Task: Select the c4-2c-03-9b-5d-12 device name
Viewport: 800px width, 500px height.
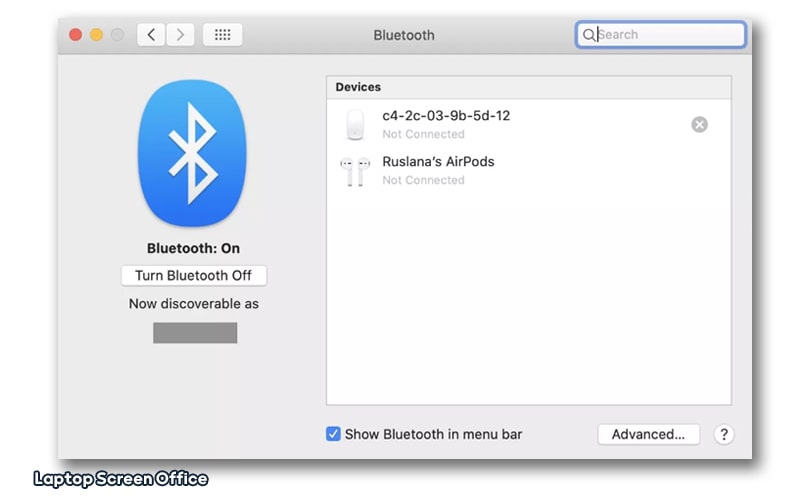Action: [x=446, y=116]
